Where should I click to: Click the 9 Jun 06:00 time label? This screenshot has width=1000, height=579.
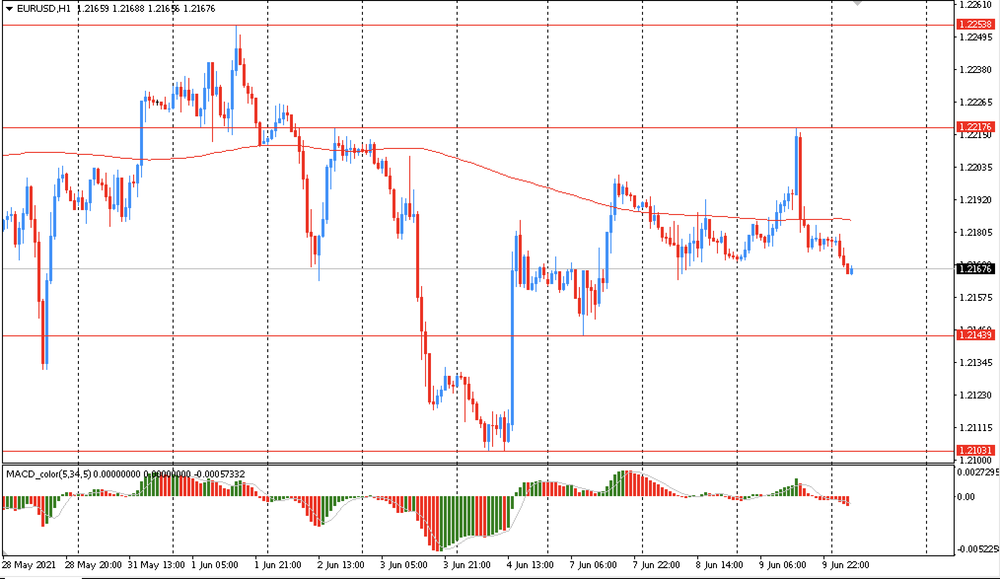point(783,565)
